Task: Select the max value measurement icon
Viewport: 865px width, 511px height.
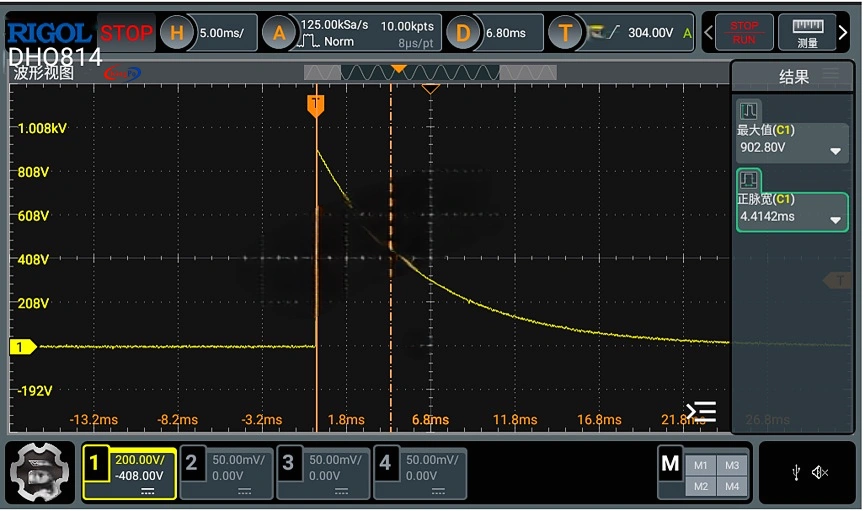Action: (749, 111)
